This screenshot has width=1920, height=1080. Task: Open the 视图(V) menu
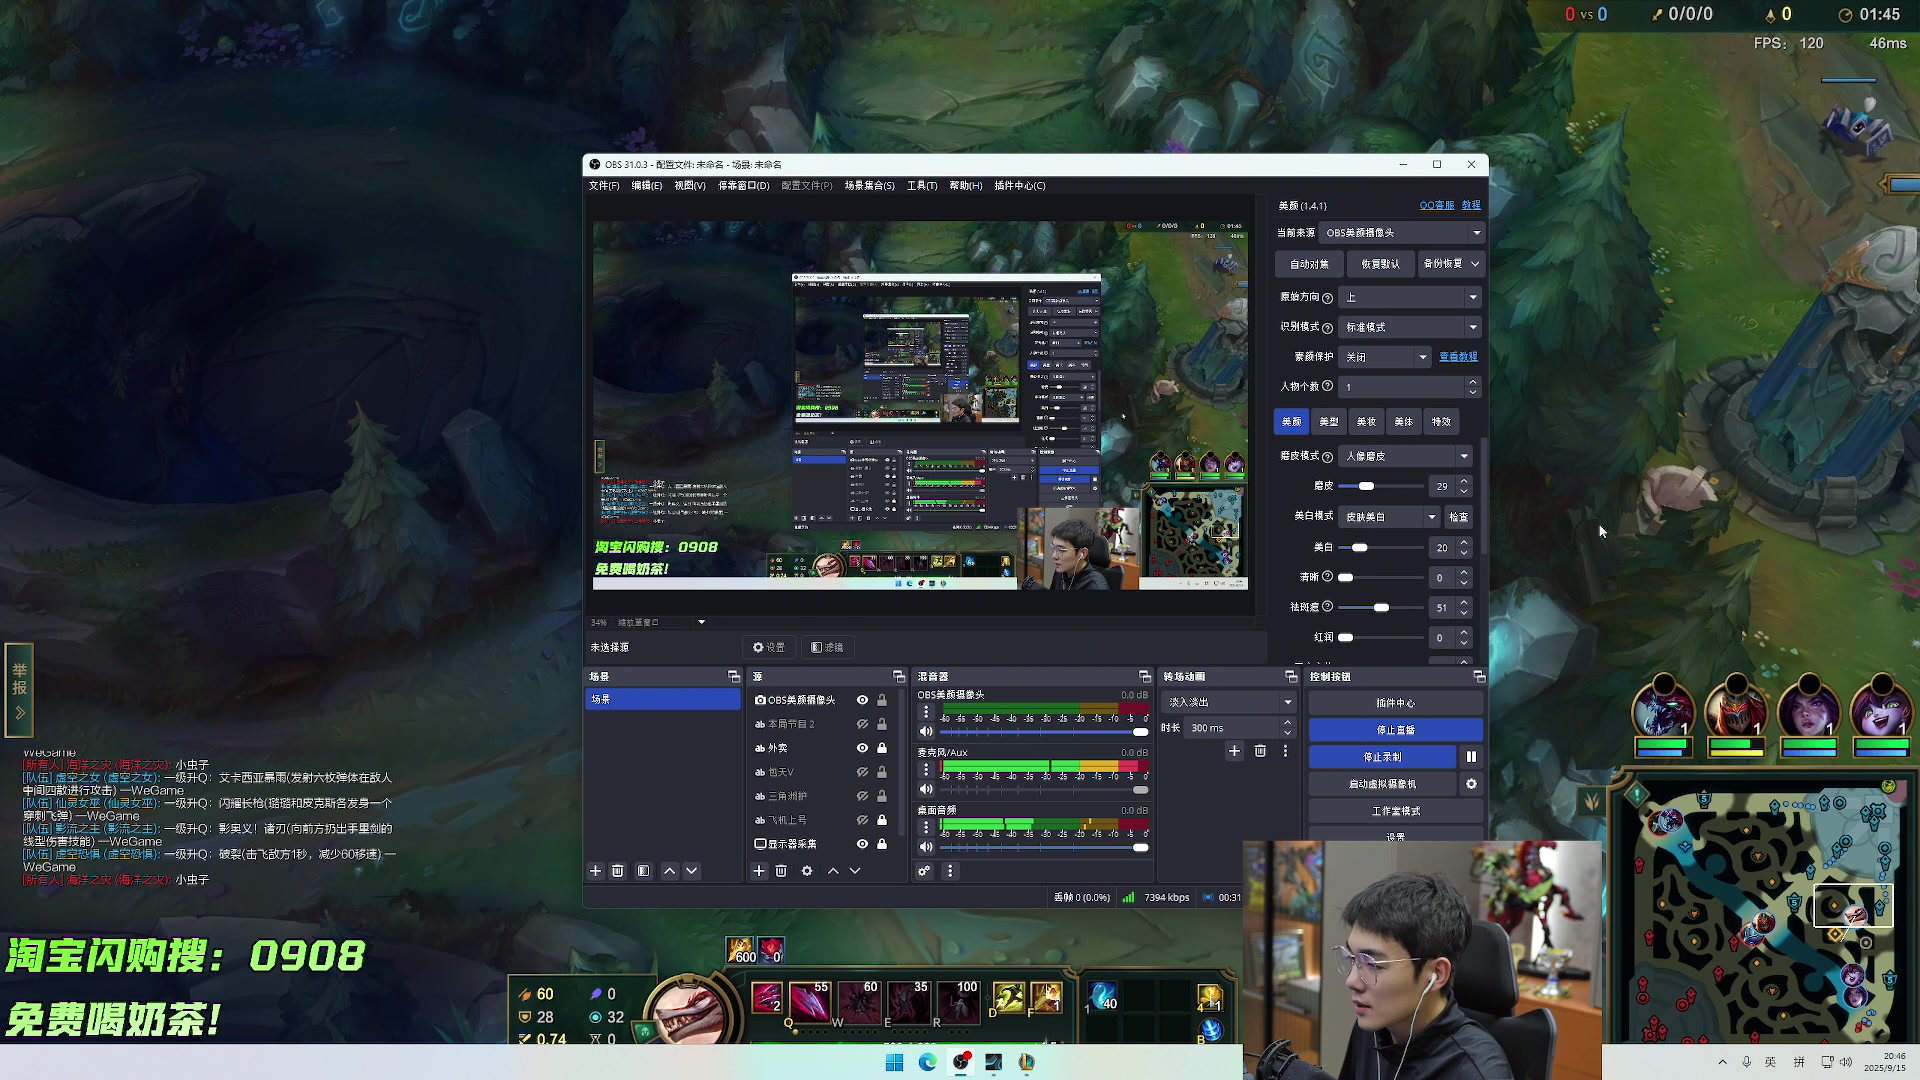tap(690, 186)
